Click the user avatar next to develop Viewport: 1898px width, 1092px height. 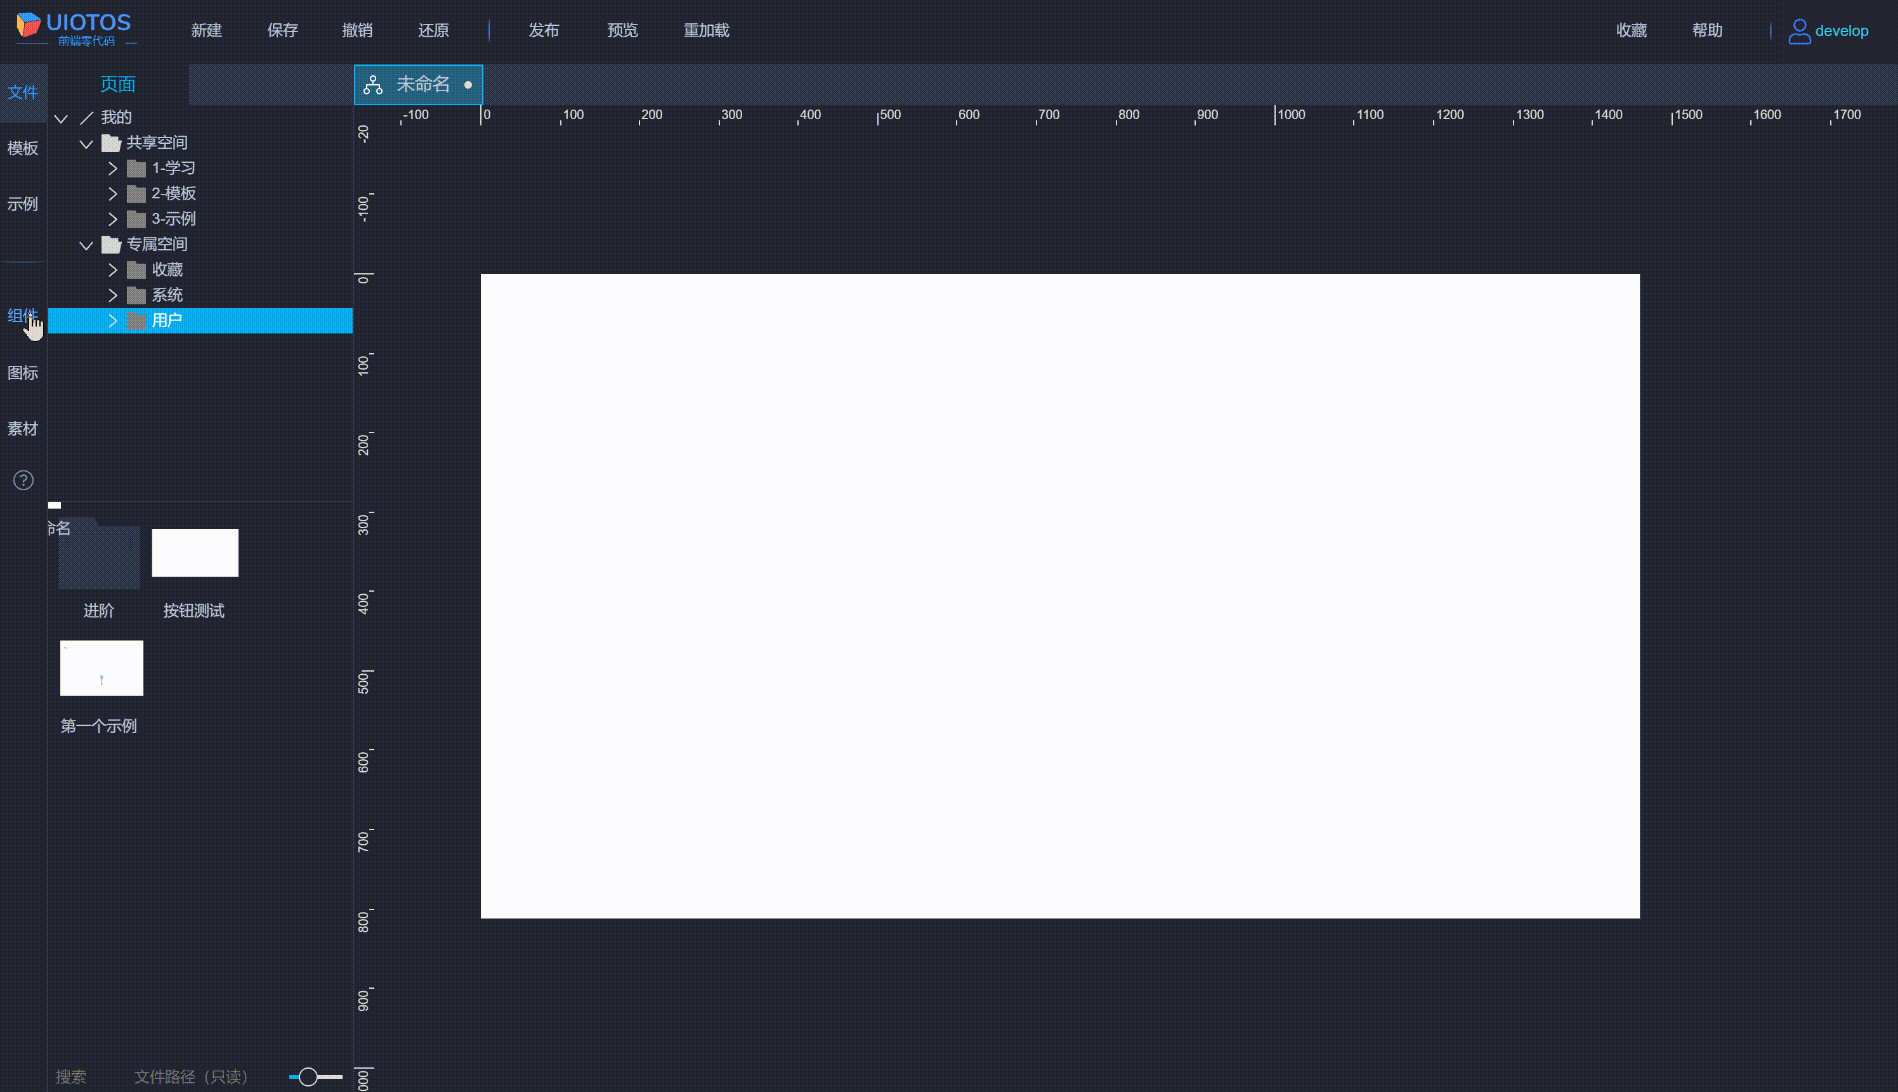coord(1798,30)
